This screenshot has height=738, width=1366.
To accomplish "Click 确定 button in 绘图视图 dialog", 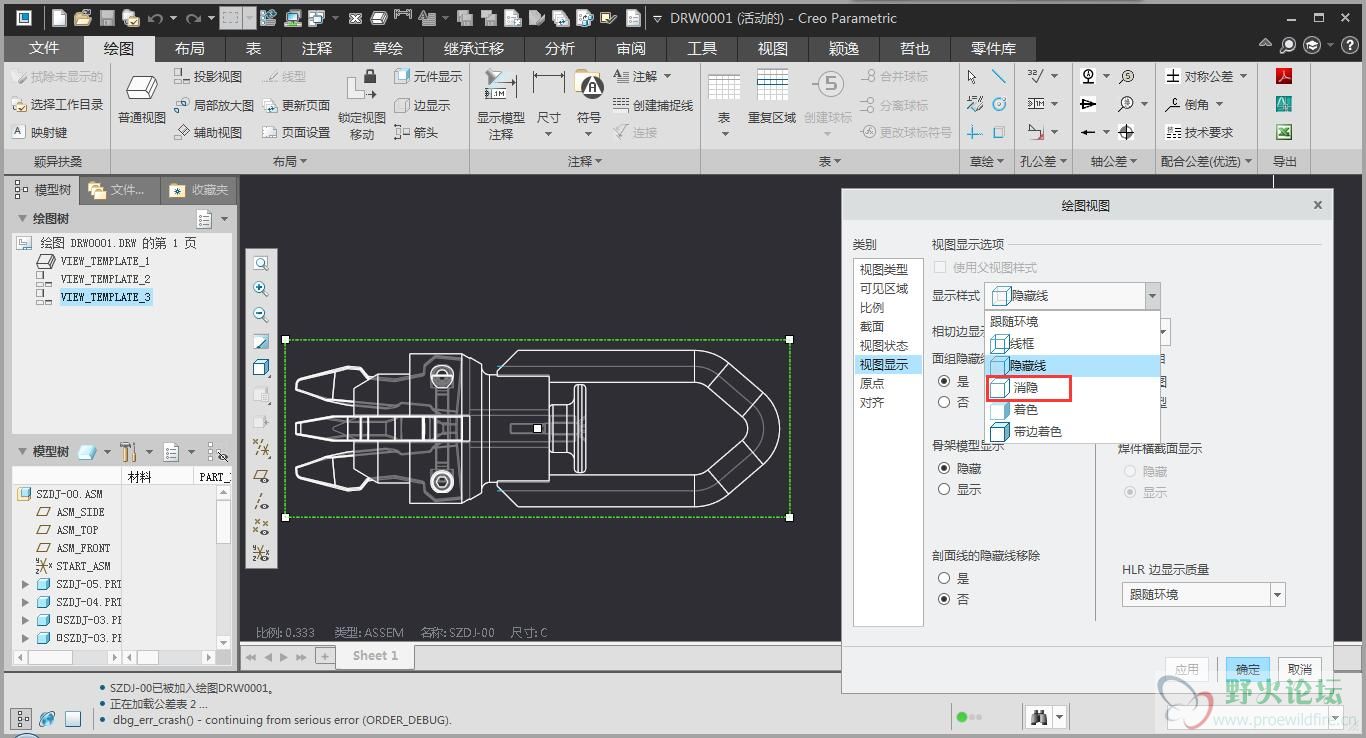I will point(1248,670).
